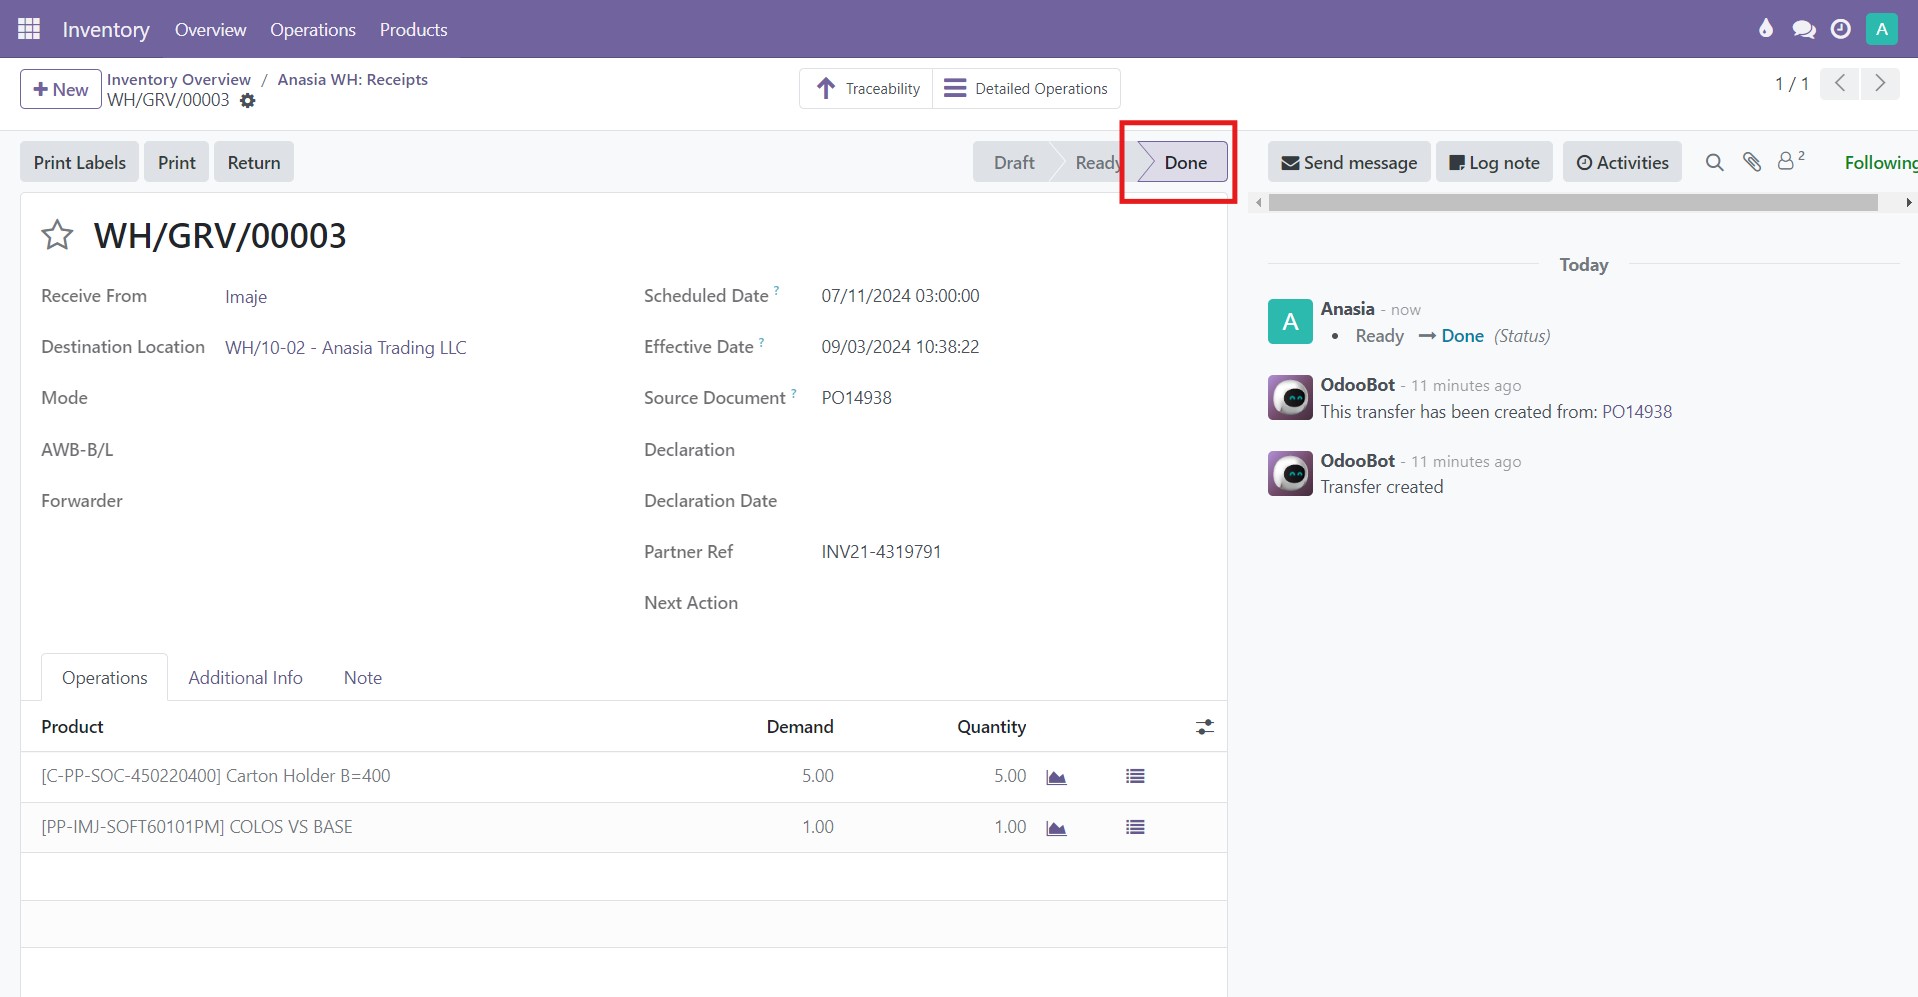
Task: Open the Operations menu
Action: 312,30
